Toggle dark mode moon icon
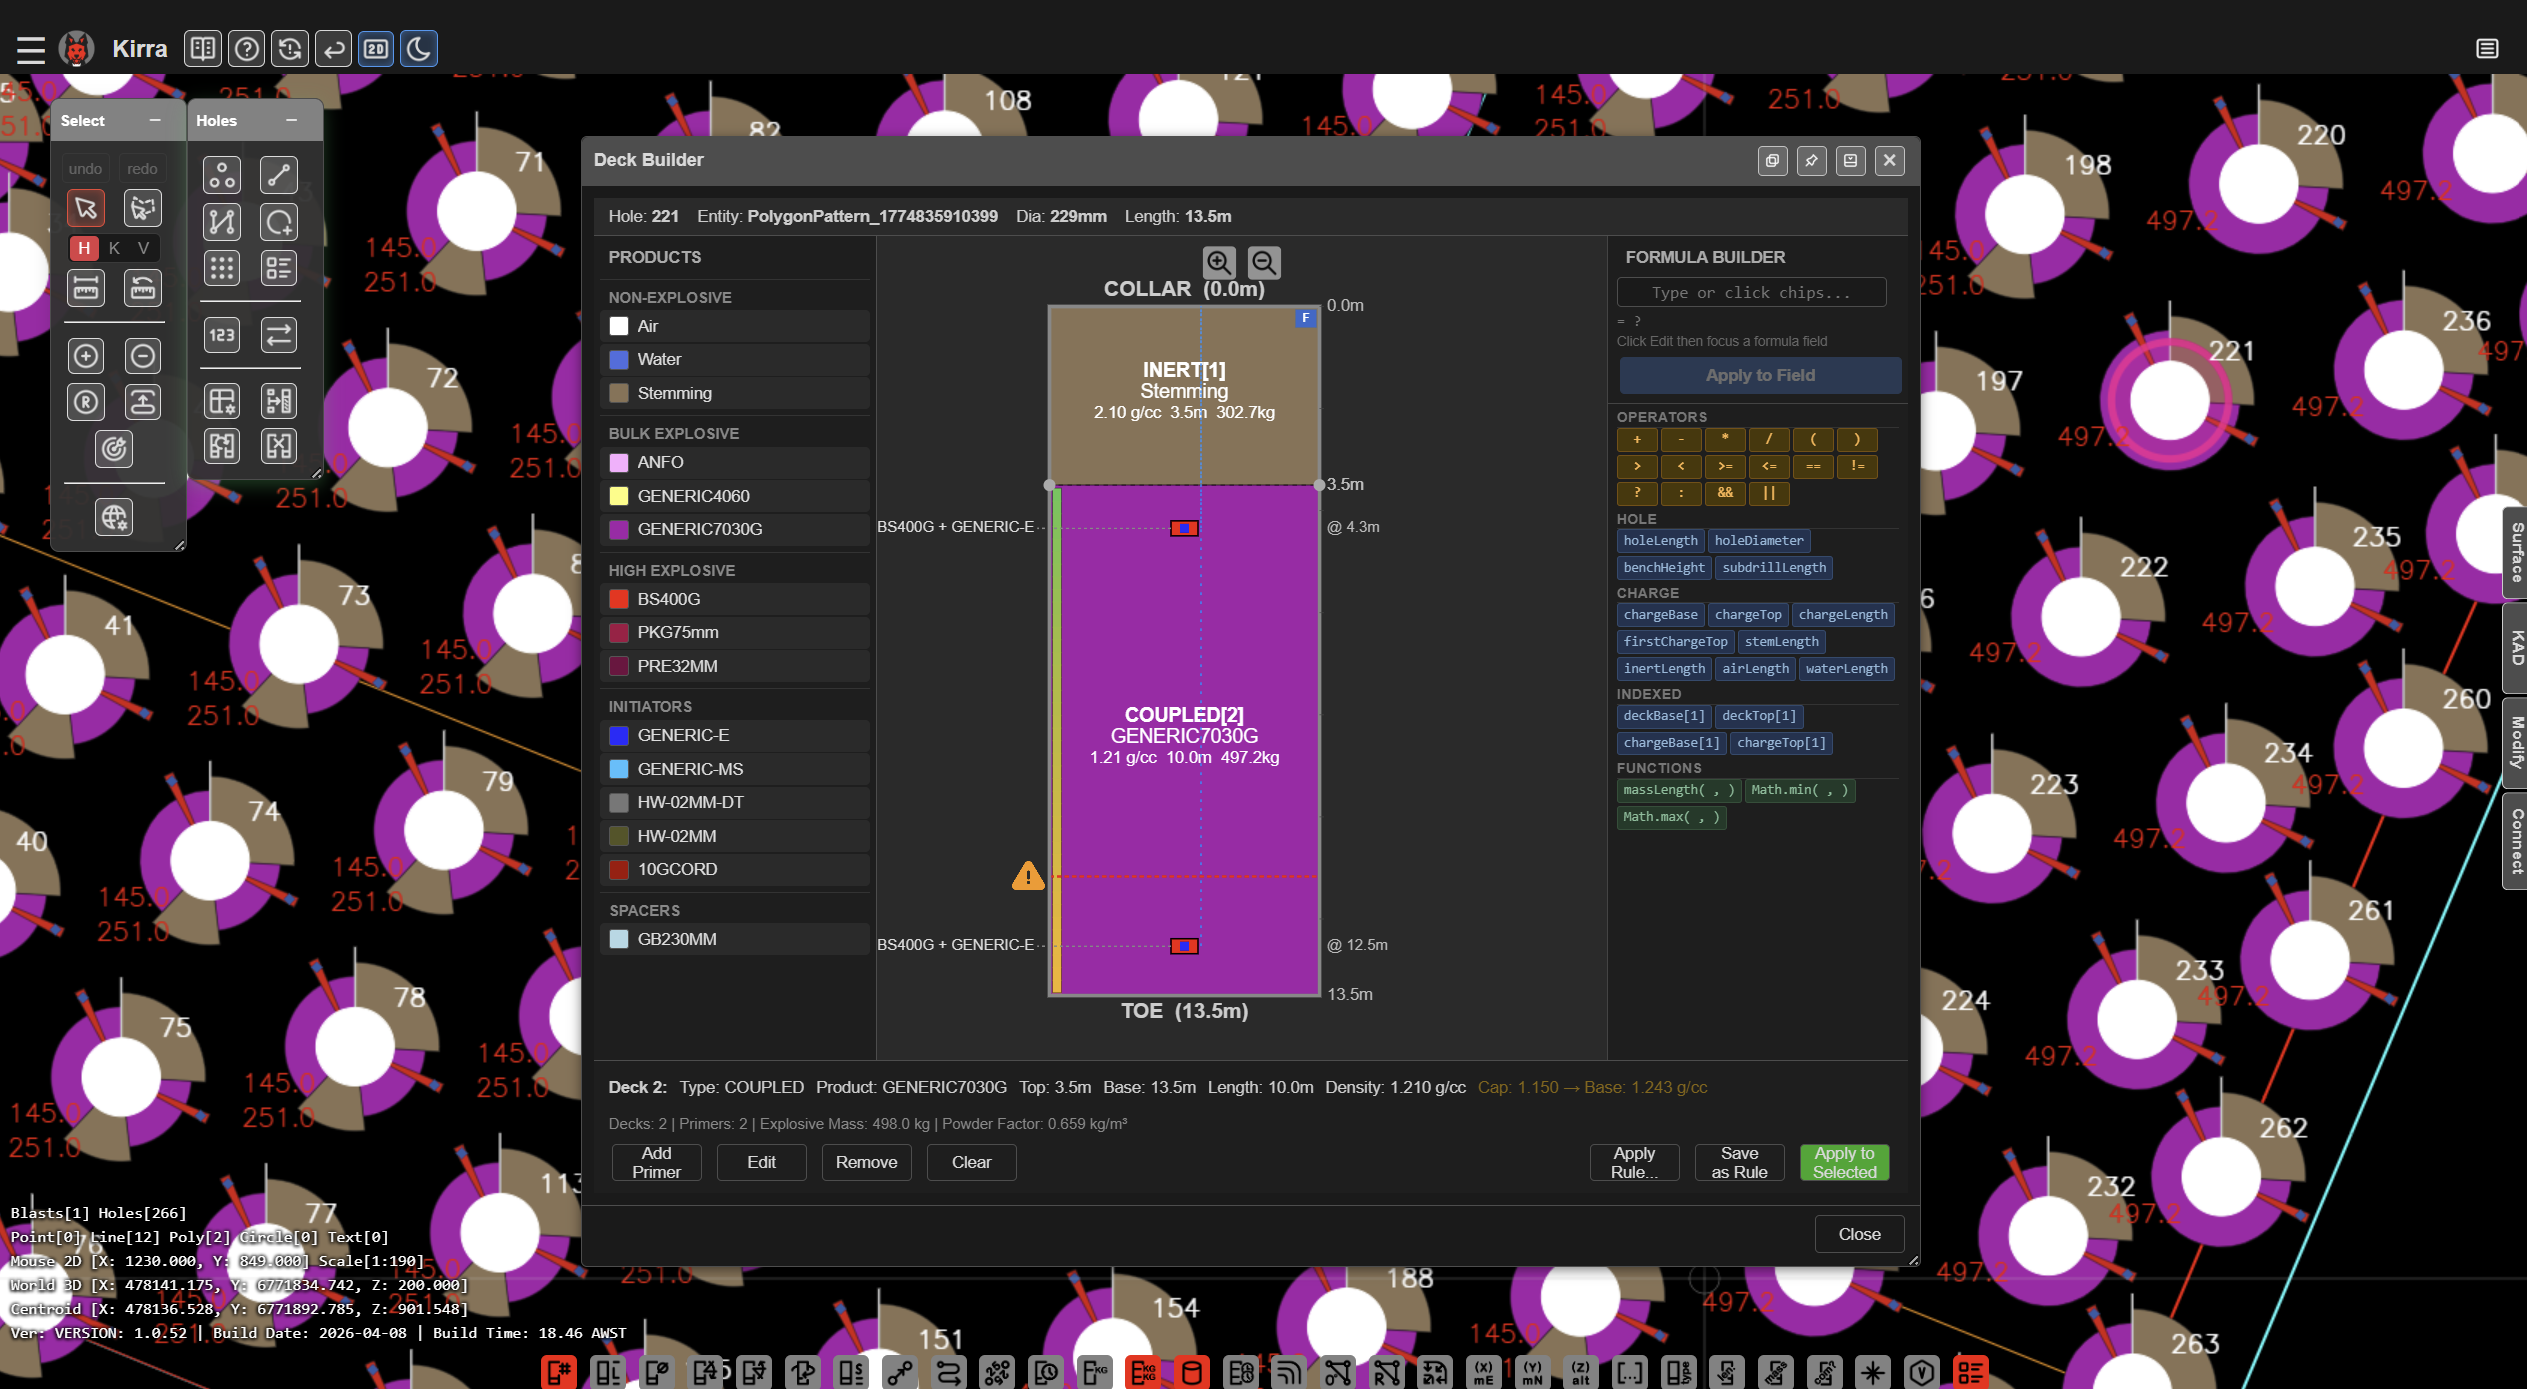2527x1389 pixels. [419, 48]
